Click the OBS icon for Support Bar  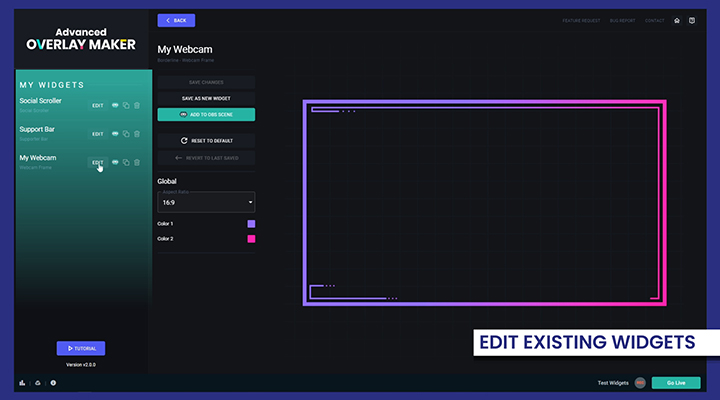[116, 133]
